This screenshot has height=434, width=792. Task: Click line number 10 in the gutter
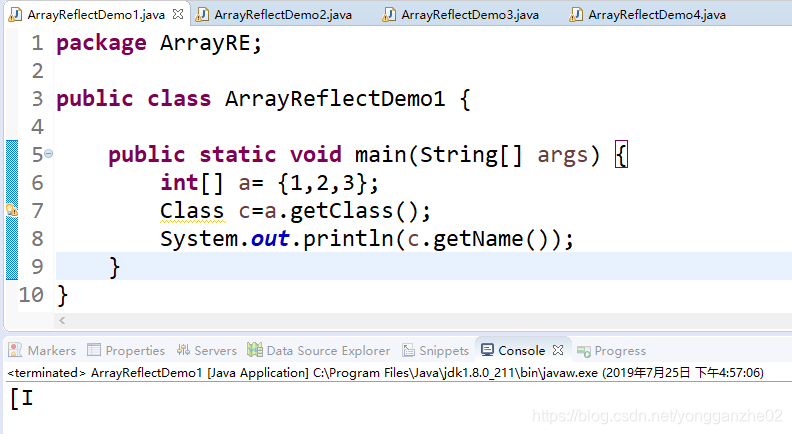pyautogui.click(x=31, y=295)
